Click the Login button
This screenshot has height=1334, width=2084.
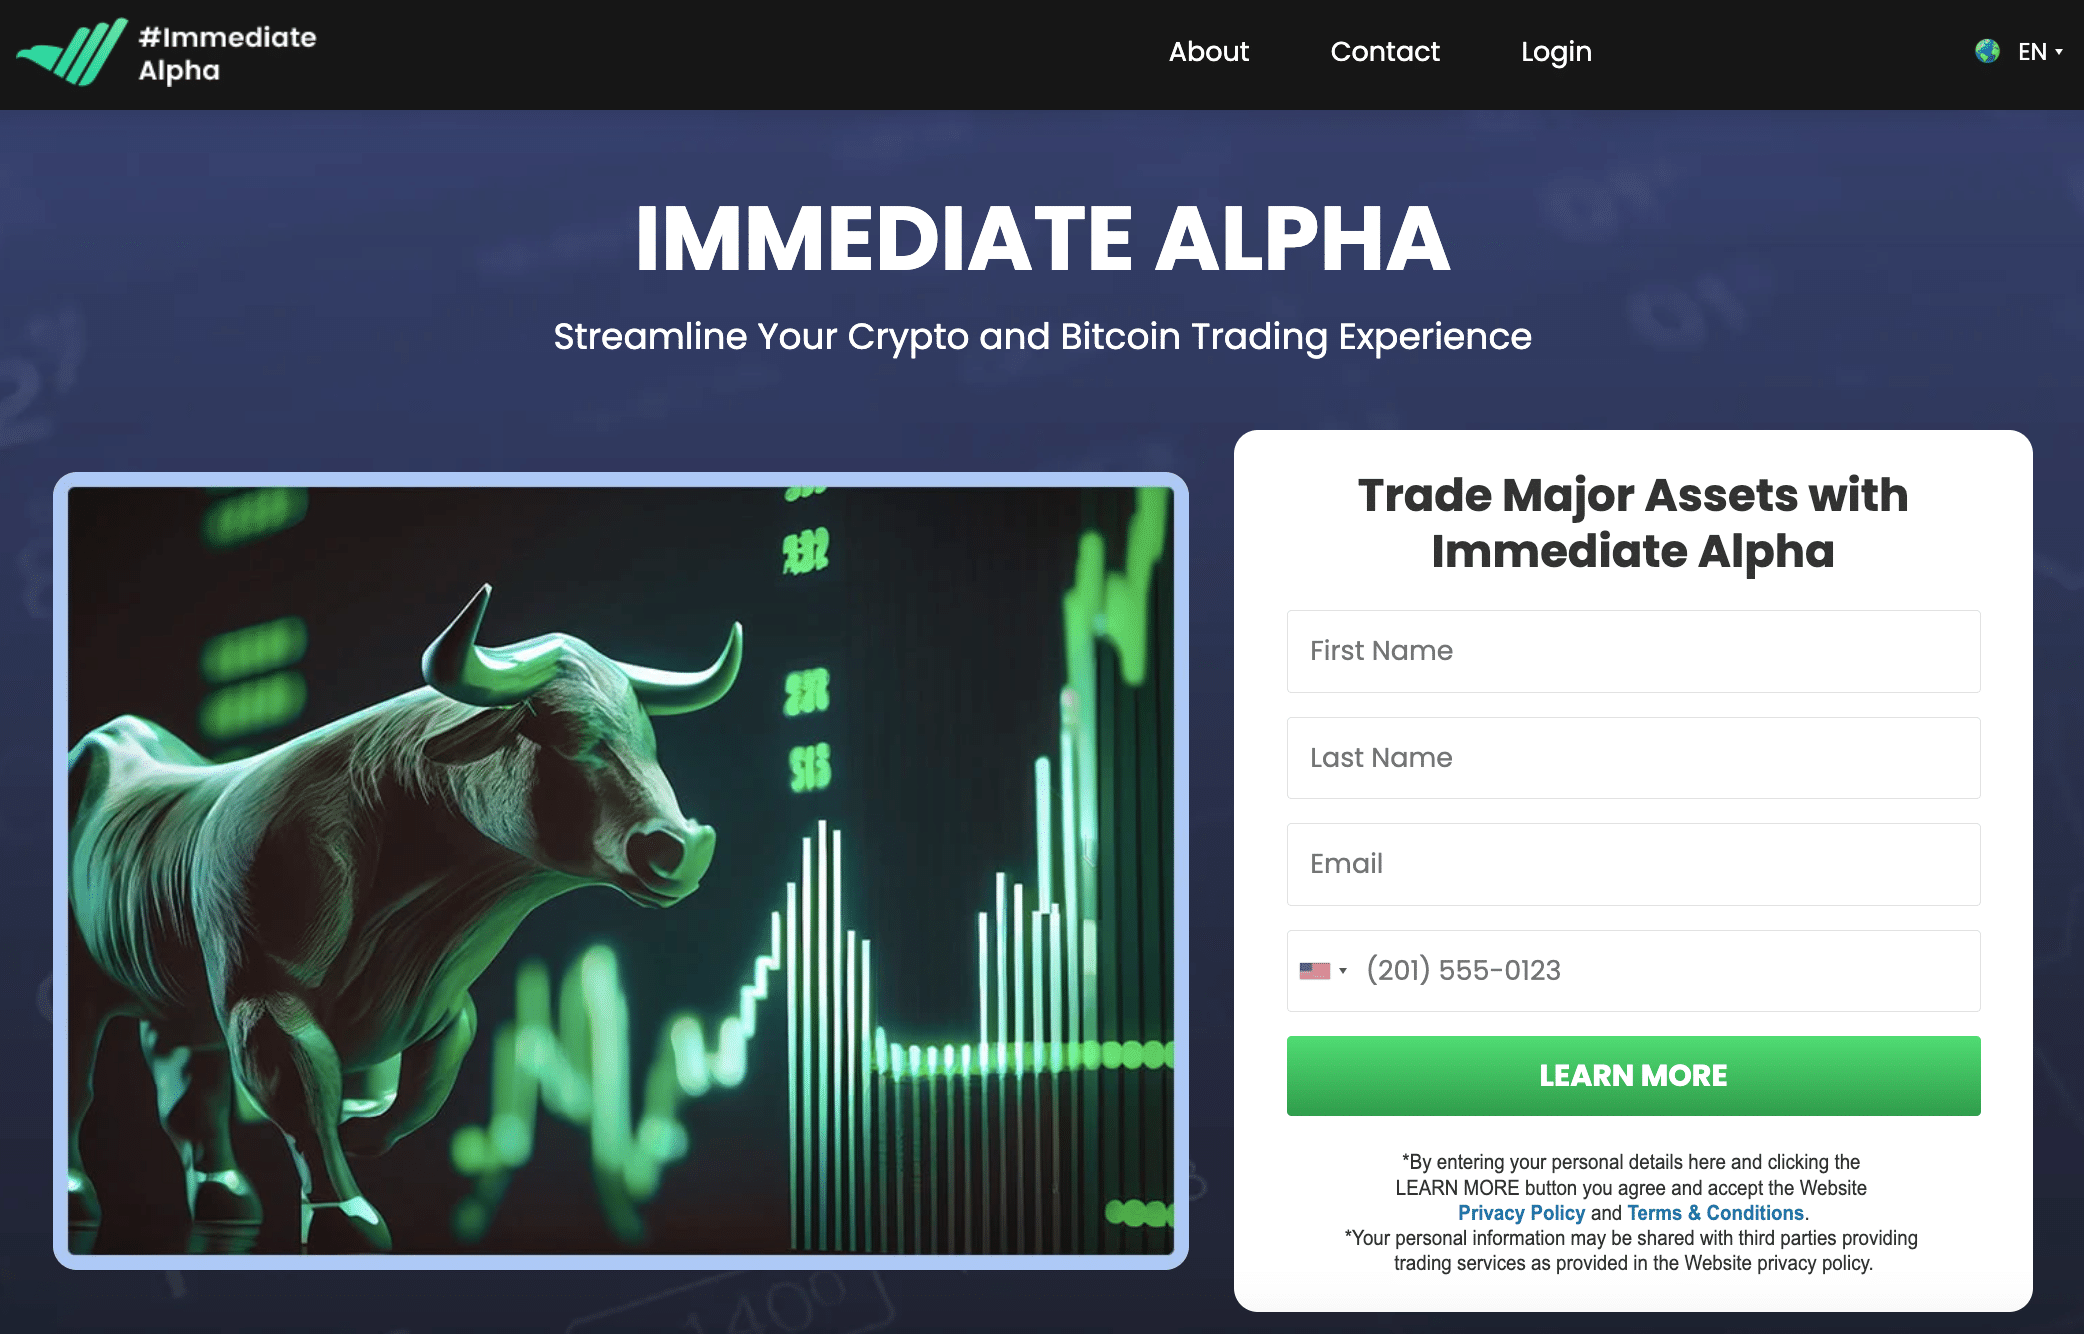(x=1557, y=52)
